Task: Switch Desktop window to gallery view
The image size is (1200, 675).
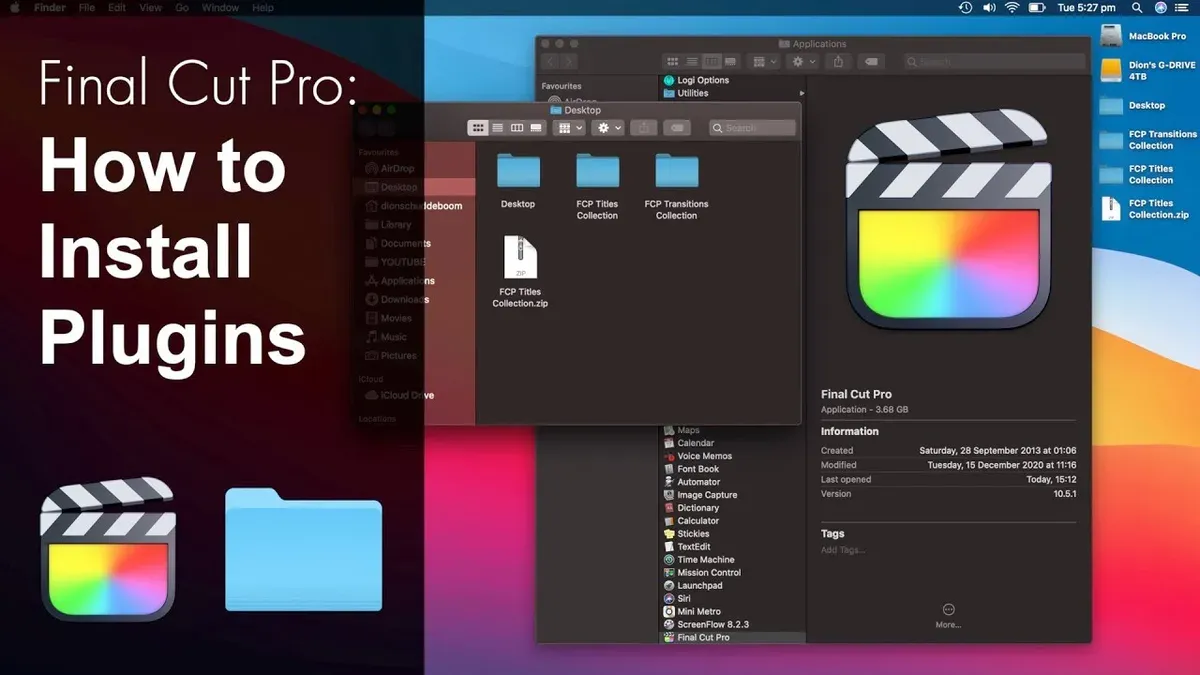Action: point(536,128)
